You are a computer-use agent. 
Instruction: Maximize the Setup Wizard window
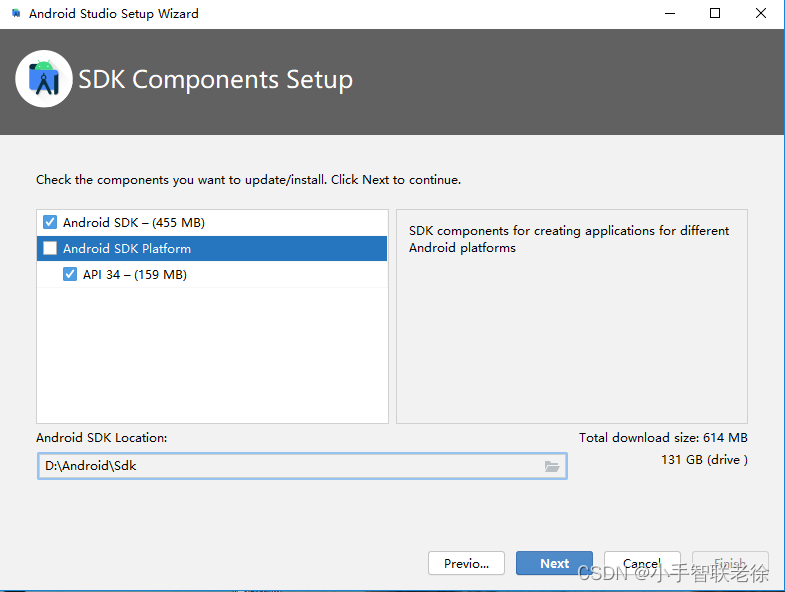(715, 14)
